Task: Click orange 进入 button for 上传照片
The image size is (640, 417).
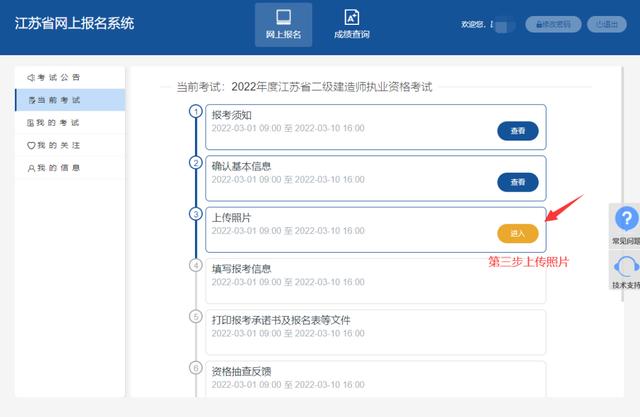Action: pos(517,233)
